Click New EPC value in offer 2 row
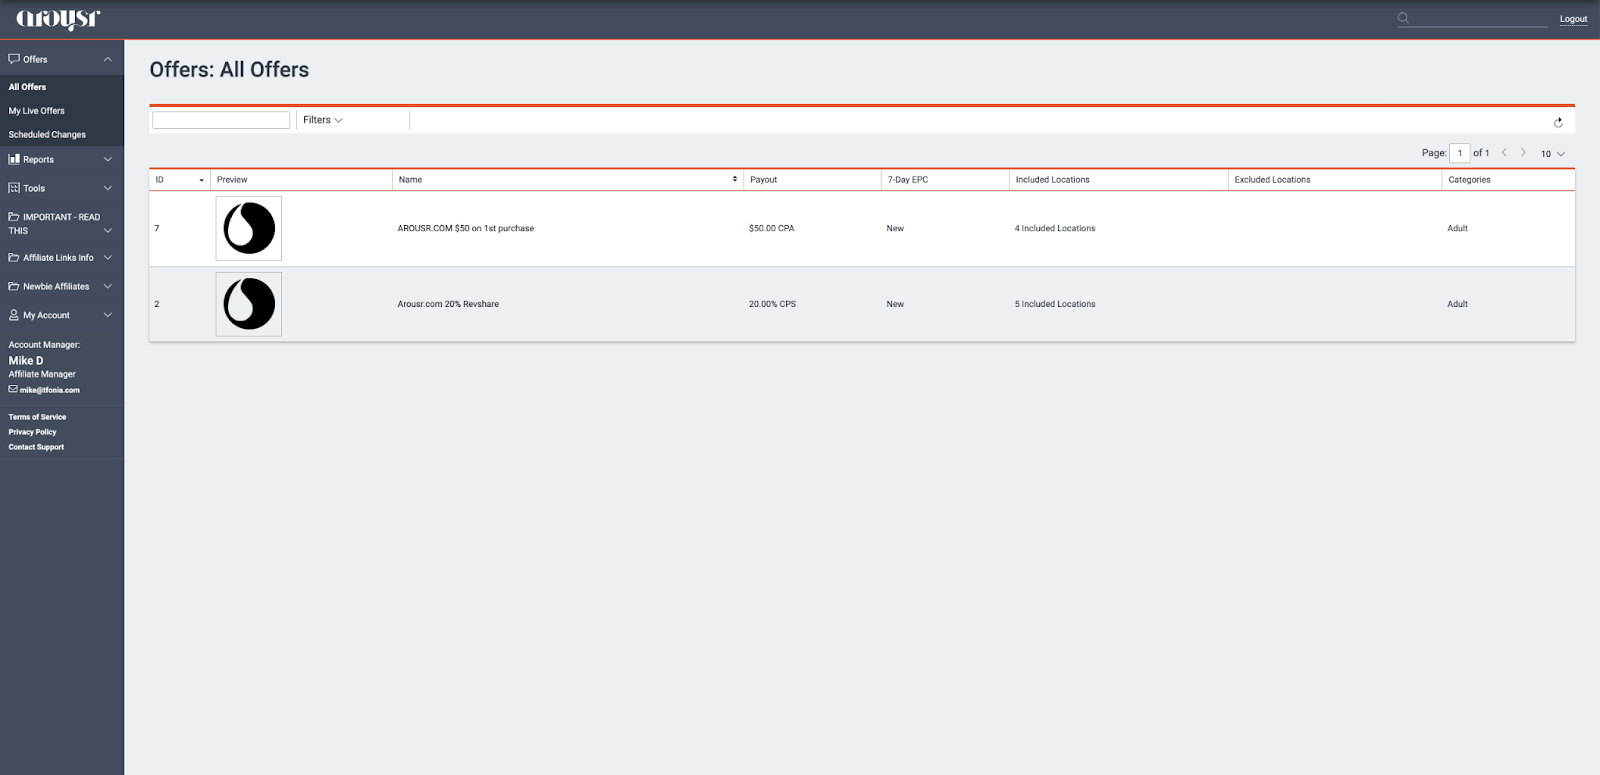This screenshot has width=1600, height=775. 895,304
